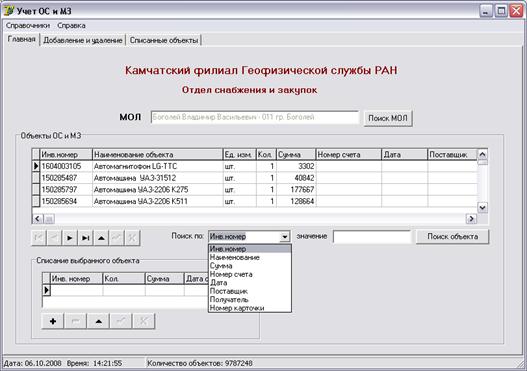Add new write-off record with plus button
Image resolution: width=527 pixels, height=371 pixels.
53,321
